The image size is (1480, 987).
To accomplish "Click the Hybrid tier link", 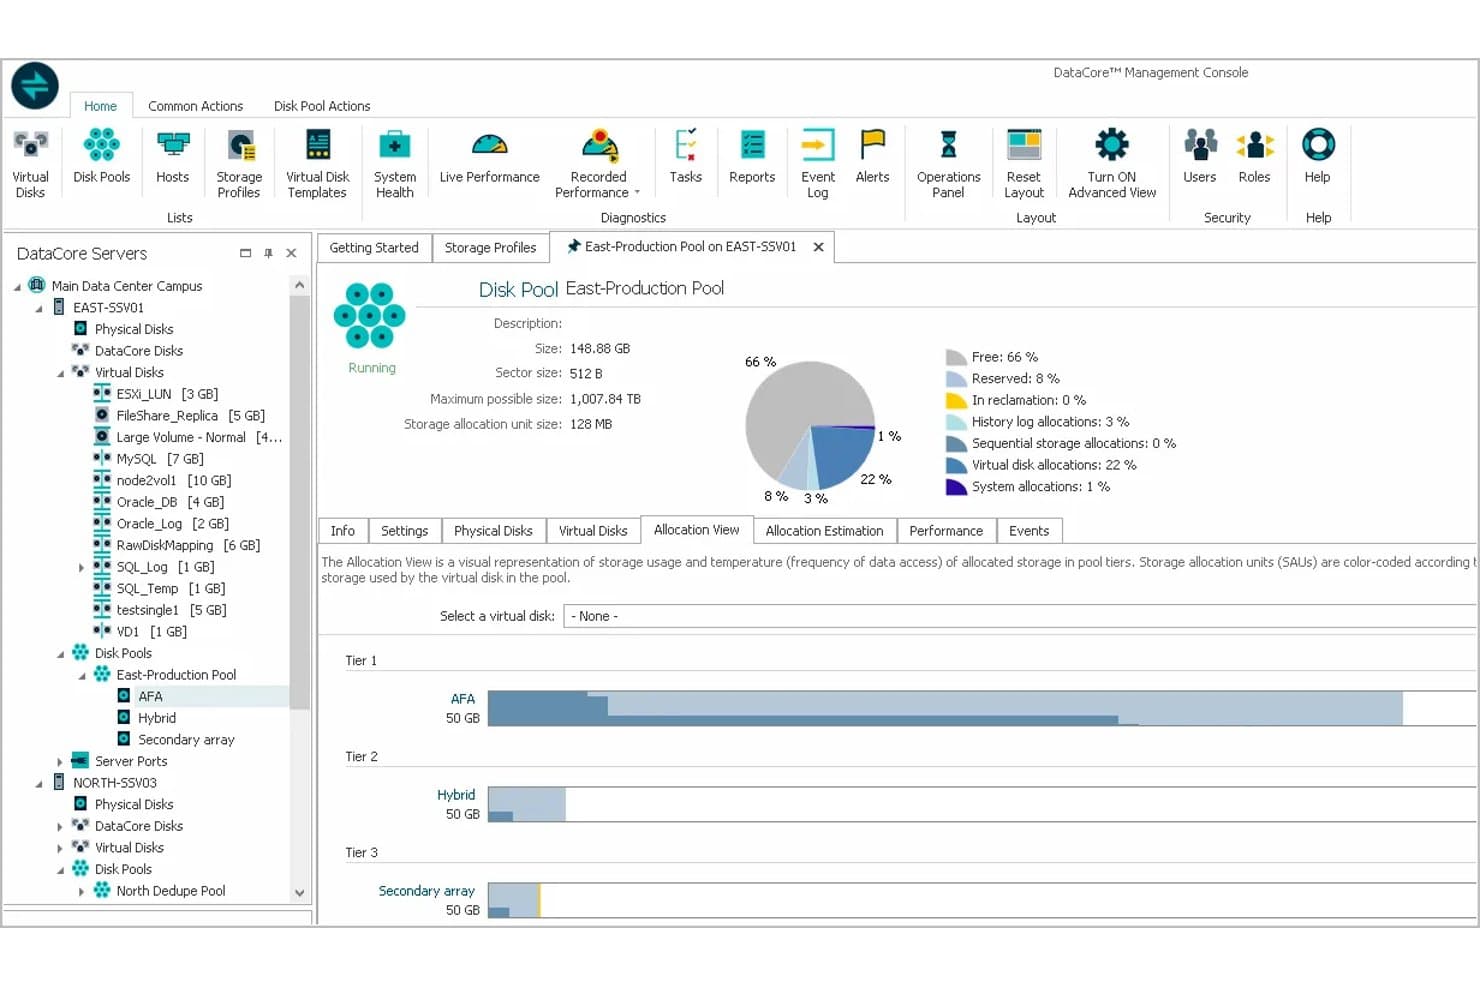I will click(456, 795).
